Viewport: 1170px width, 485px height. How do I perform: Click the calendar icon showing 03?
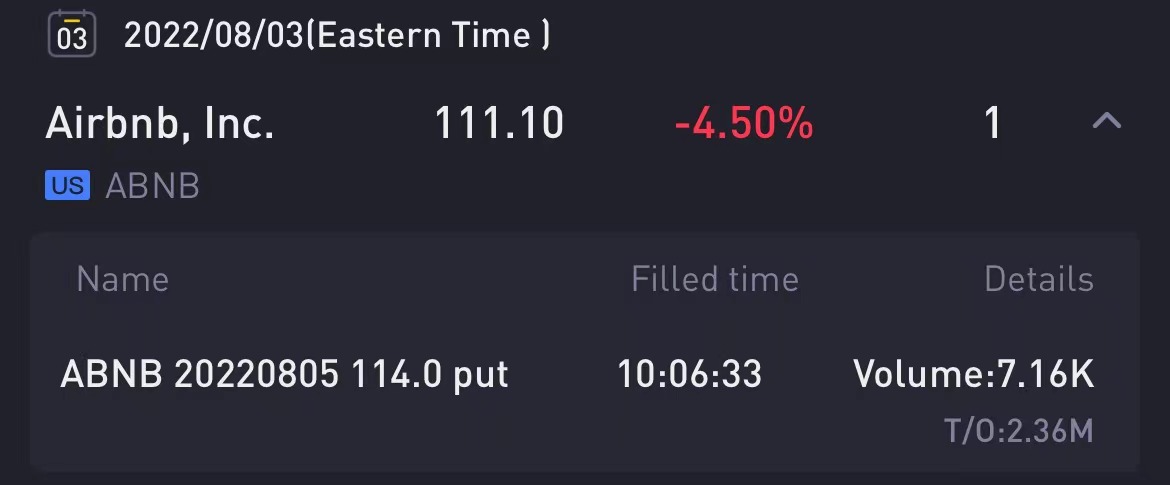click(x=72, y=34)
